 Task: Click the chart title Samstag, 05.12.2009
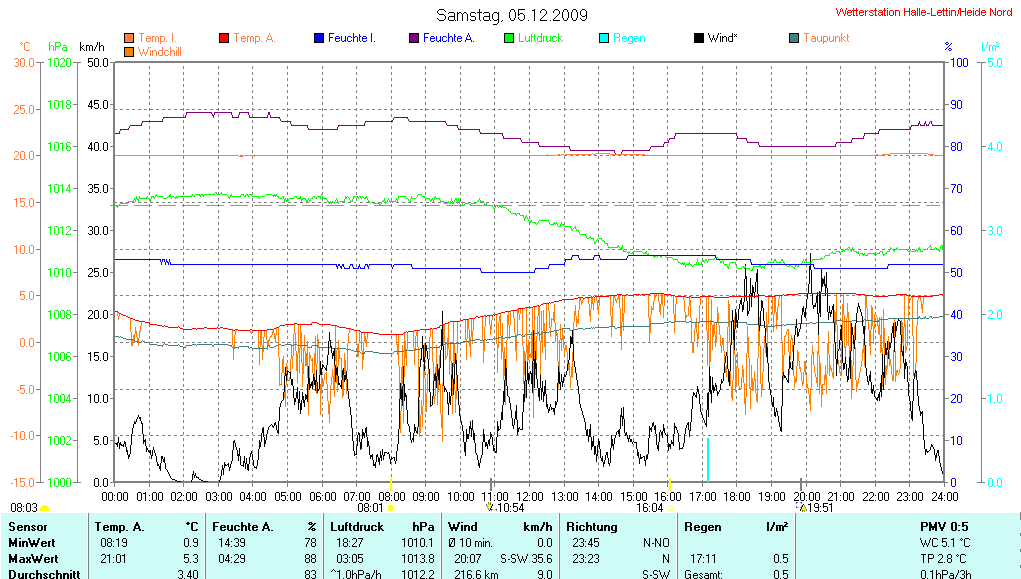coord(512,15)
